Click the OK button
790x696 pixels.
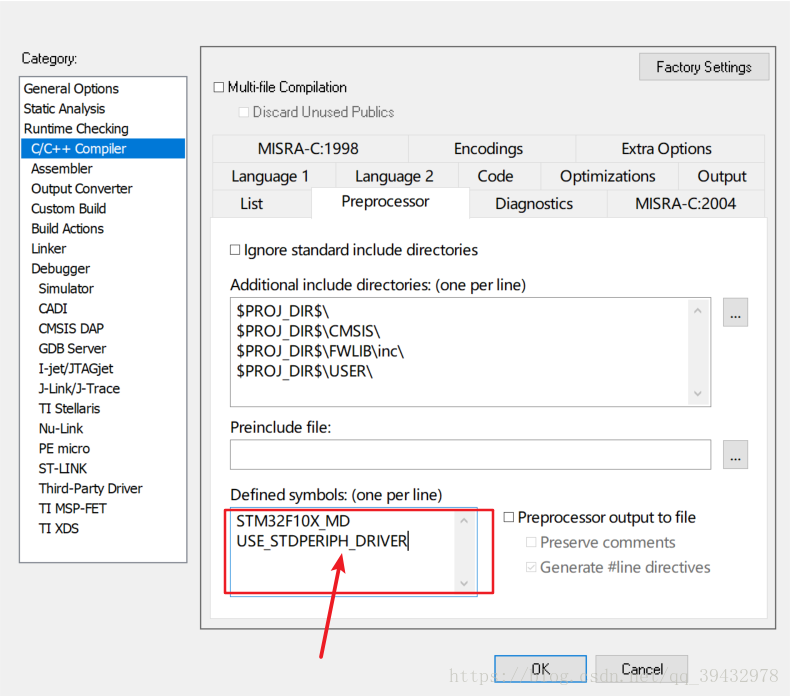click(540, 669)
